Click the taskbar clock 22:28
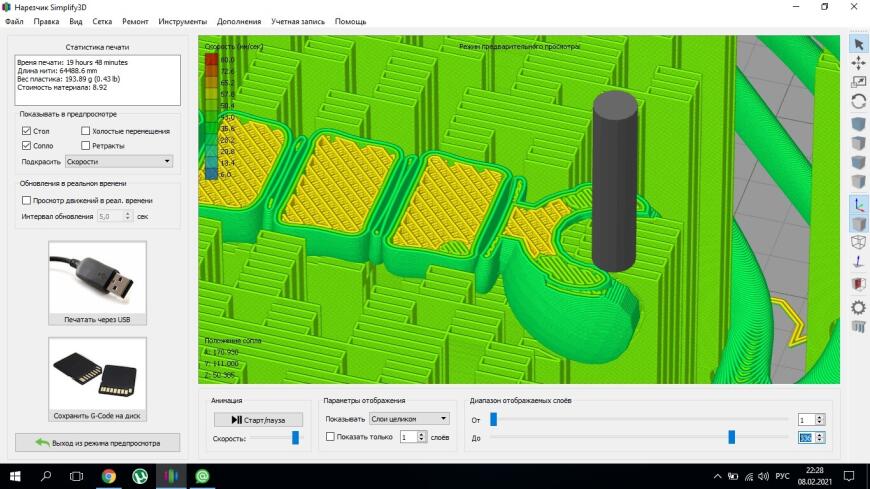This screenshot has height=489, width=870. (815, 470)
